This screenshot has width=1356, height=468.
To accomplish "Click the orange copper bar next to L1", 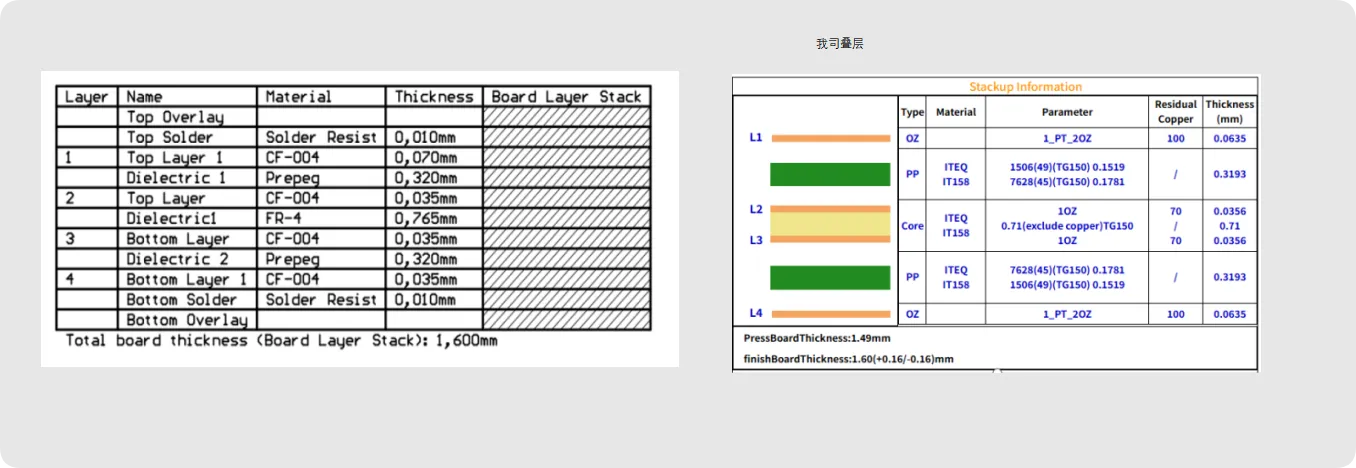I will click(830, 138).
